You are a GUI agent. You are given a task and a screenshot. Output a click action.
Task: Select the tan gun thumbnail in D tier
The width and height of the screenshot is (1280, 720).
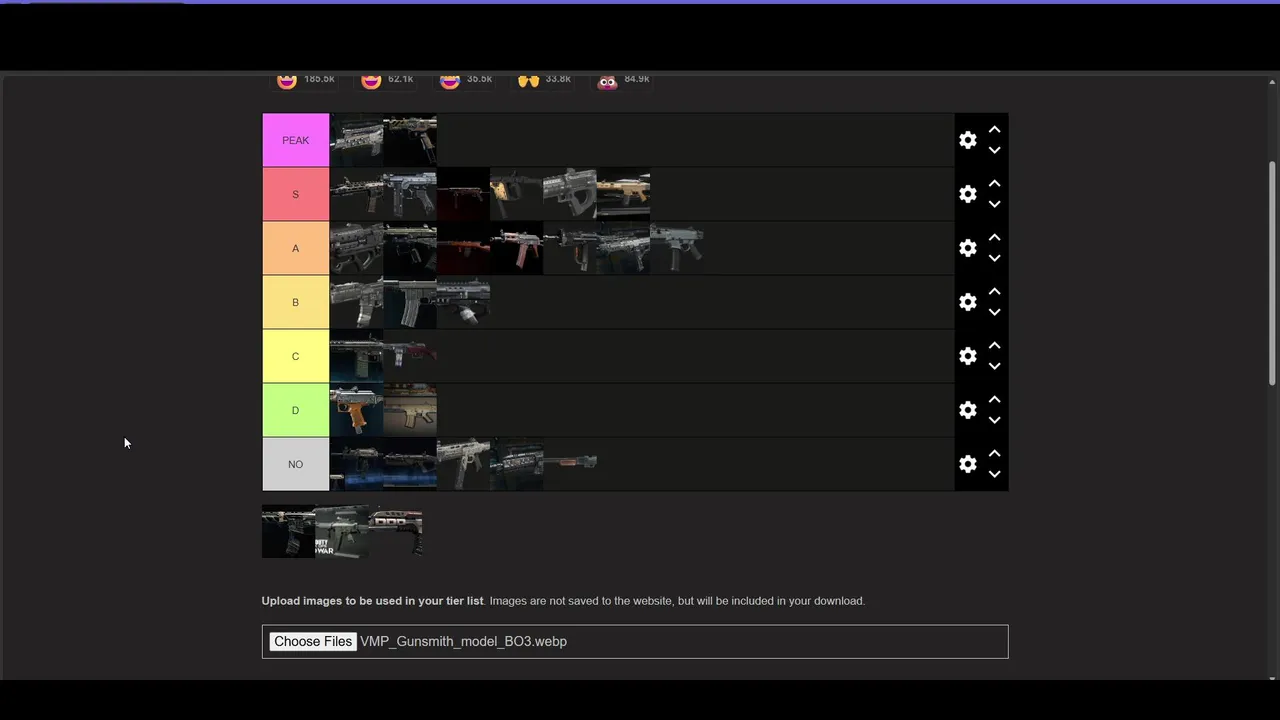(410, 410)
